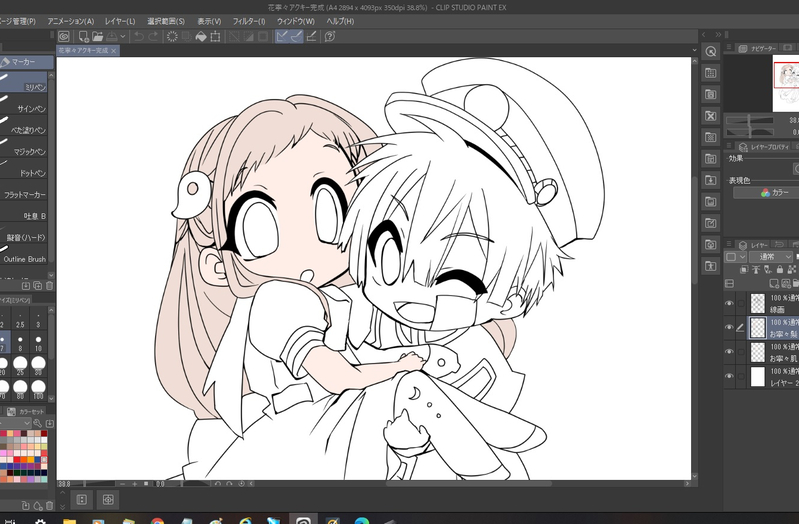Image resolution: width=799 pixels, height=524 pixels.
Task: Select brush size 8 preset
Action: pos(20,343)
